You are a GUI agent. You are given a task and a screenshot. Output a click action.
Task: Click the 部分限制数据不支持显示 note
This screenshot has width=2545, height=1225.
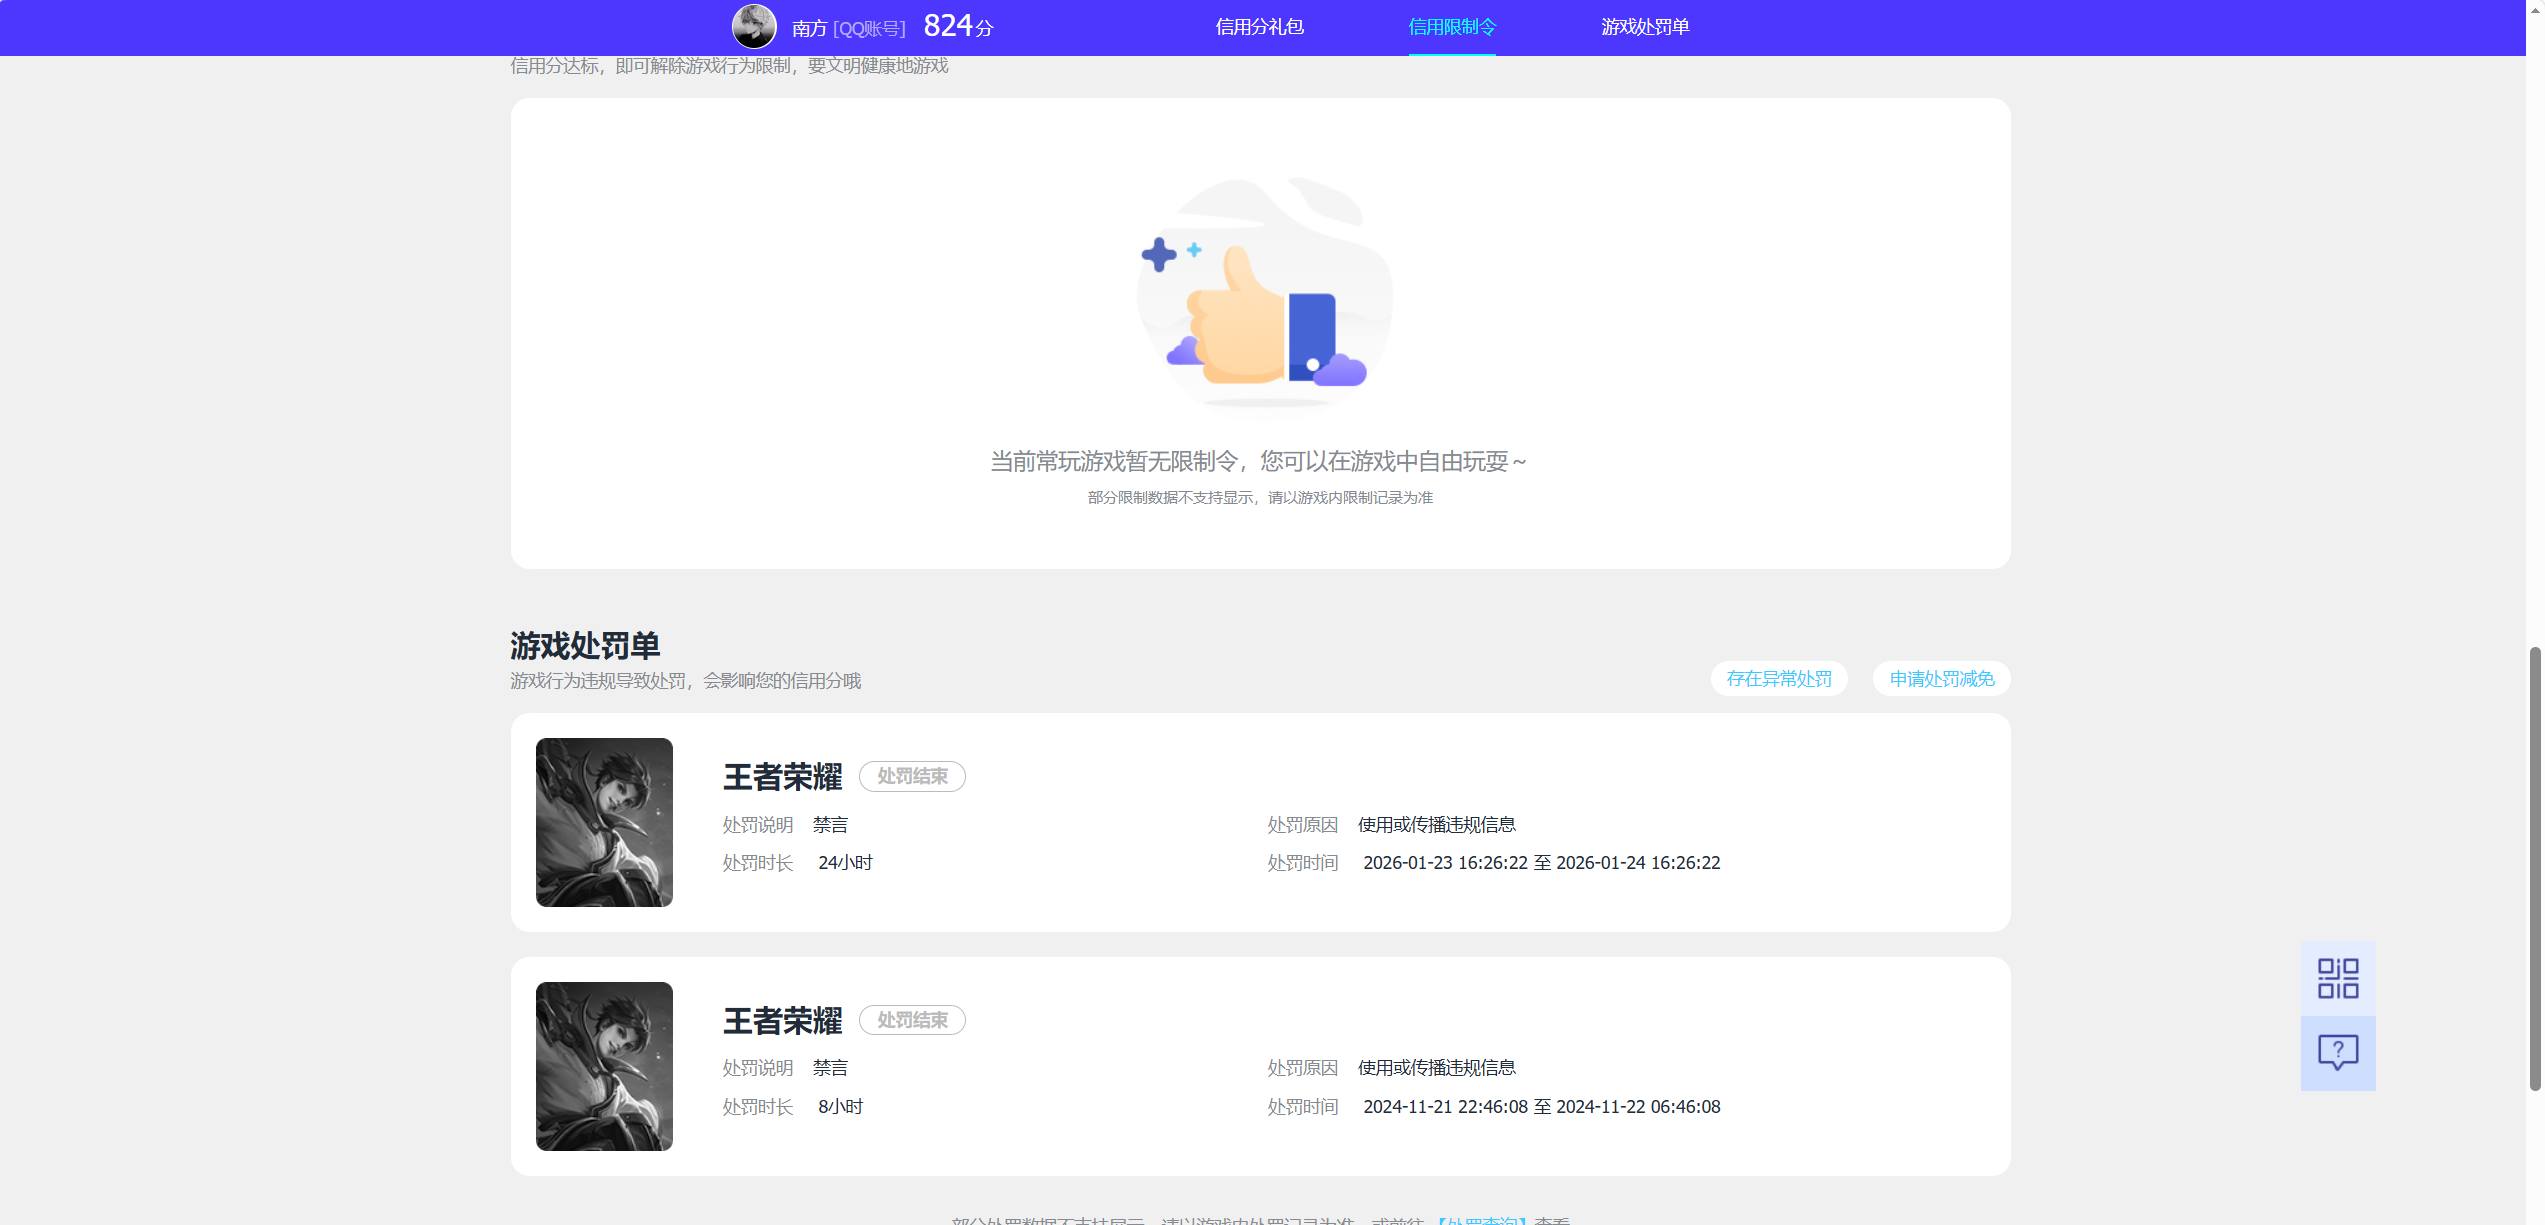1260,497
